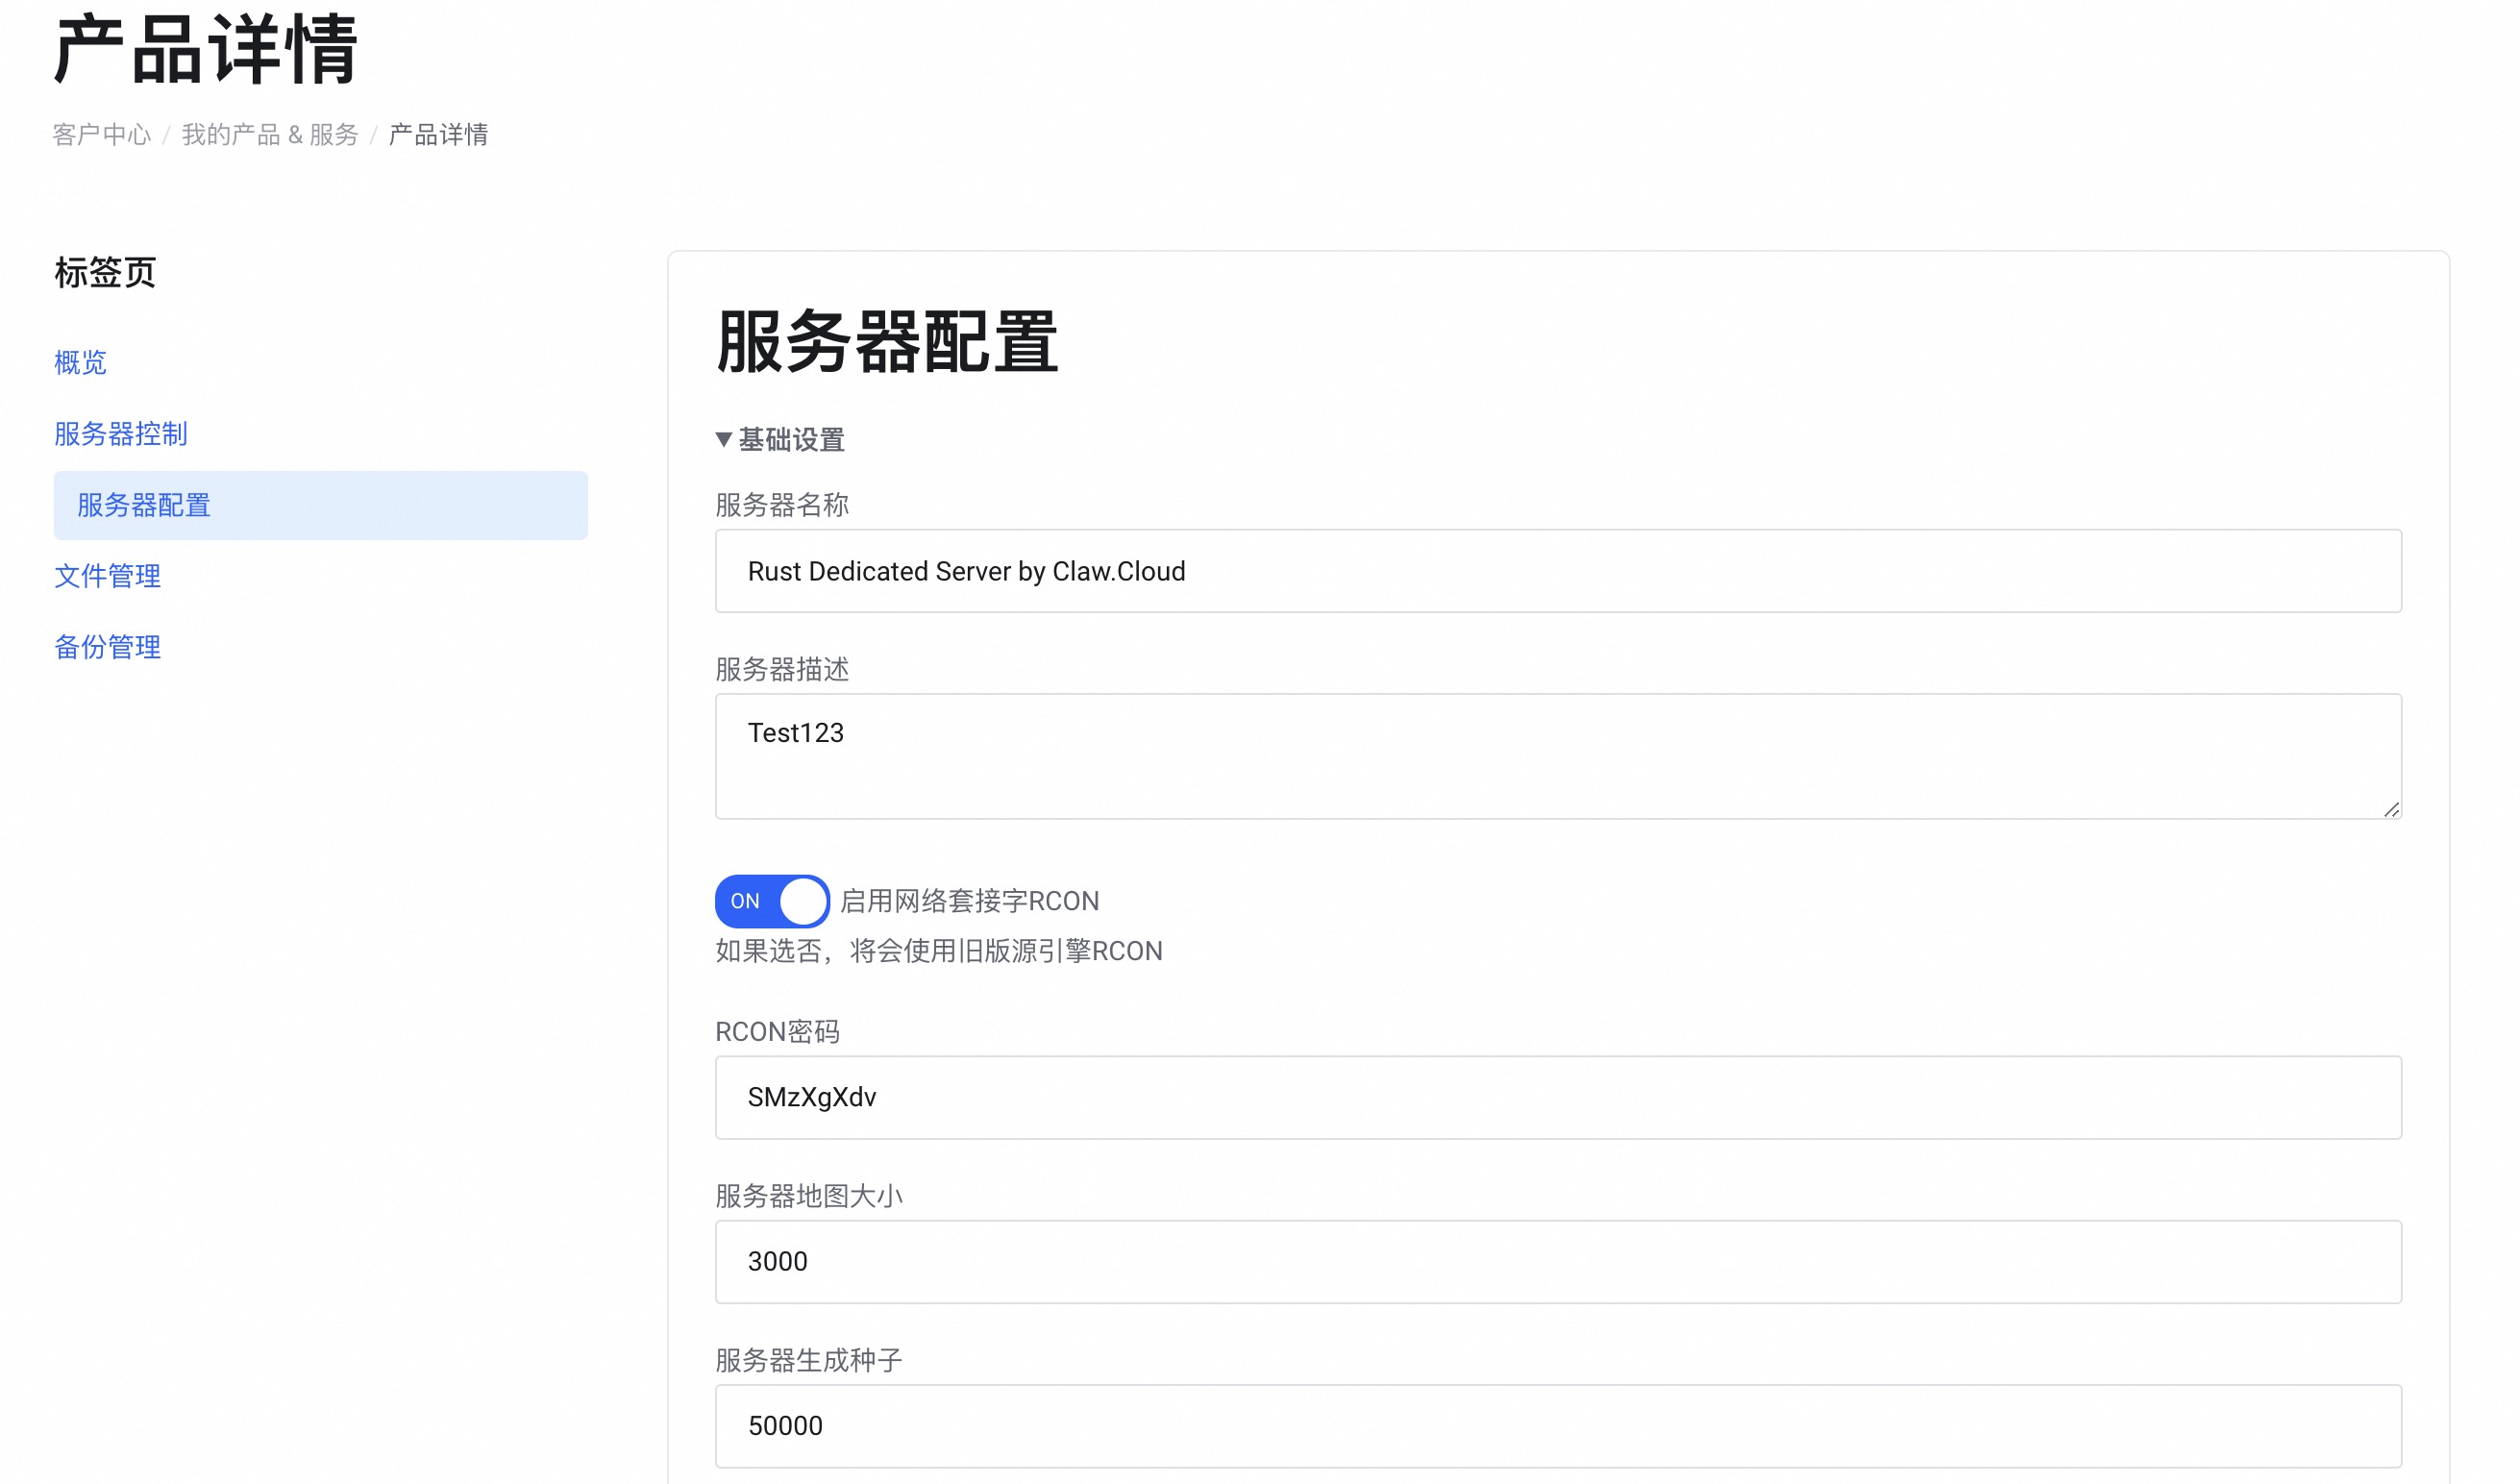Image resolution: width=2520 pixels, height=1484 pixels.
Task: Click the description textarea resize handle
Action: pos(2390,809)
